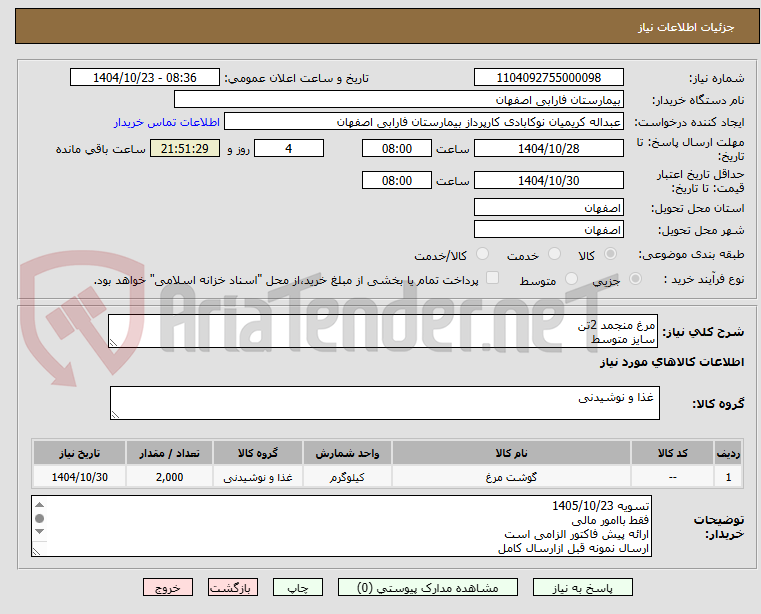Click the price validity time field next to 1404/10/30
This screenshot has width=761, height=614.
(x=397, y=181)
